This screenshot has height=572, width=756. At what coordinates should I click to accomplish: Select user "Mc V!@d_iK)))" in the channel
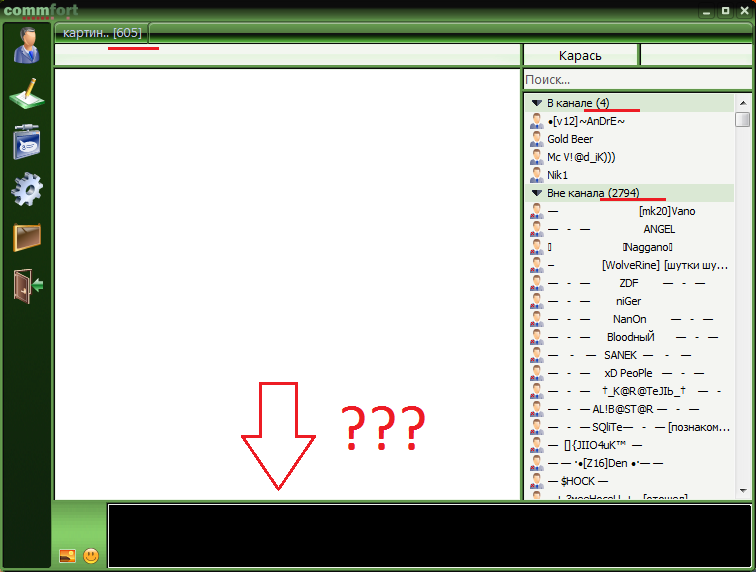[x=581, y=157]
